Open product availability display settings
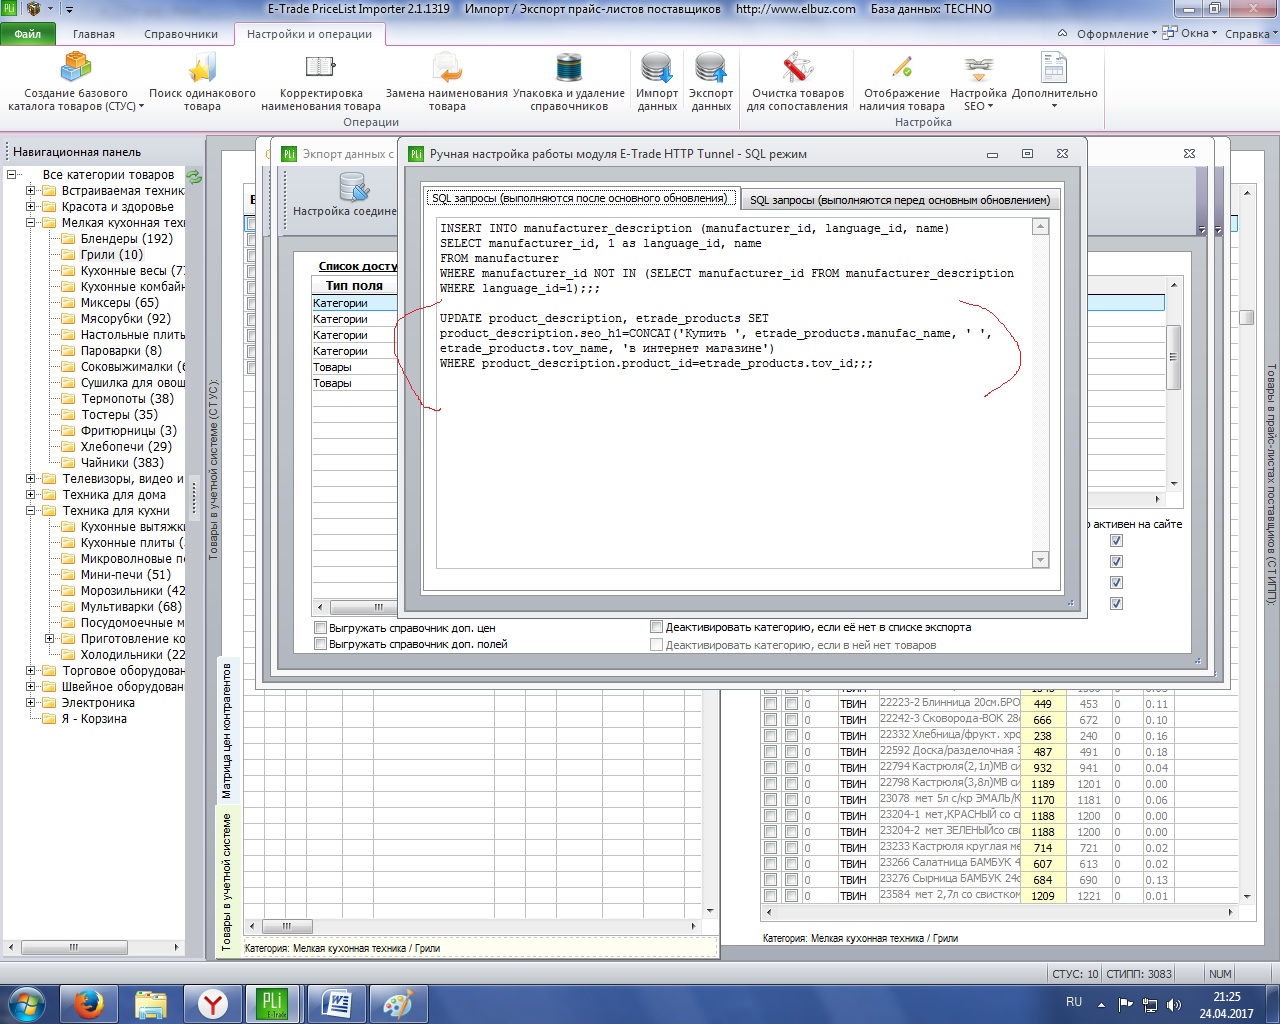The width and height of the screenshot is (1280, 1024). coord(902,68)
